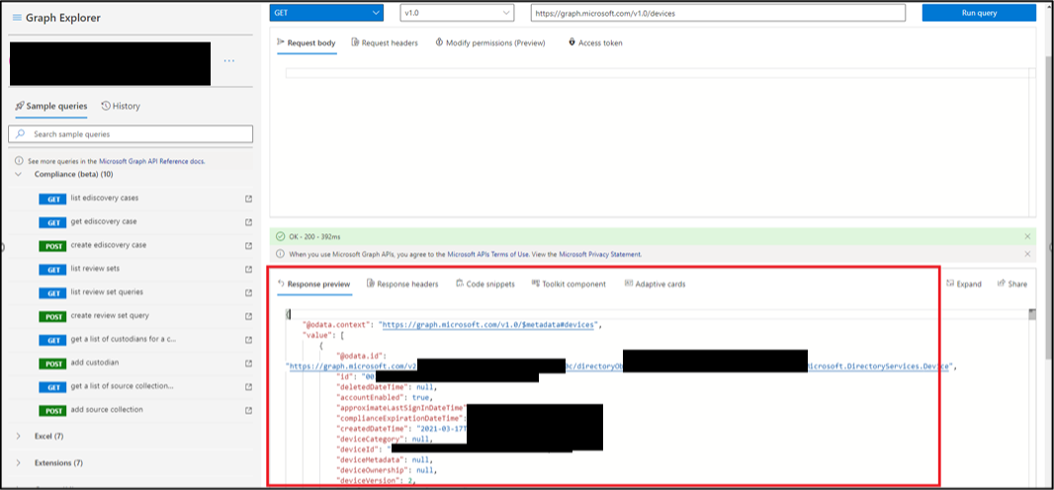Focus the Search sample queries box
The image size is (1054, 490).
tap(131, 134)
